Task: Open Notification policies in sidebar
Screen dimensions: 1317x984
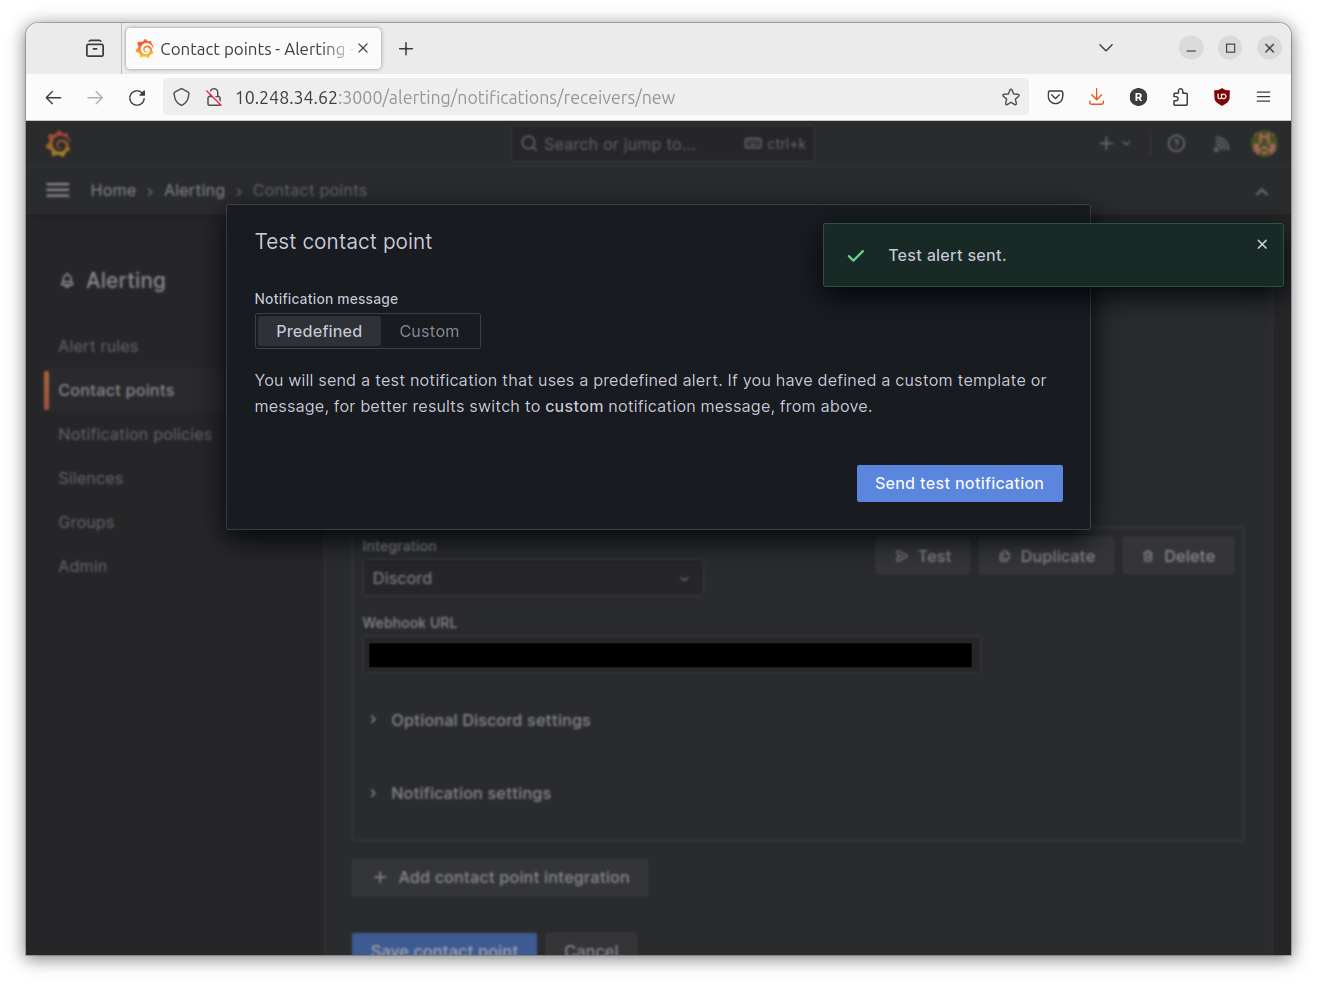Action: coord(135,434)
